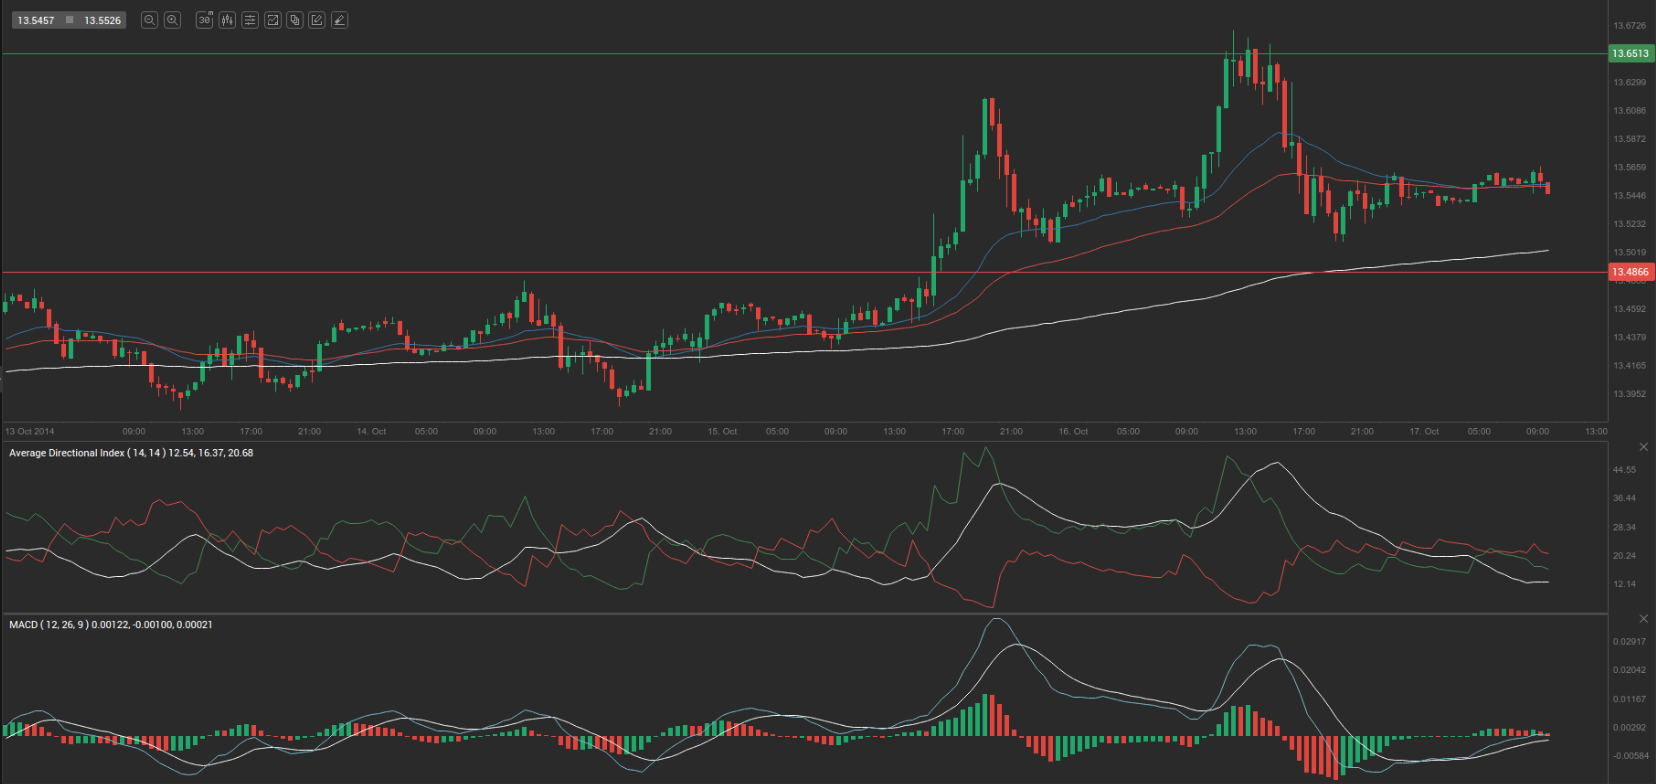Click the red 13.4866 price level tag

(1630, 272)
